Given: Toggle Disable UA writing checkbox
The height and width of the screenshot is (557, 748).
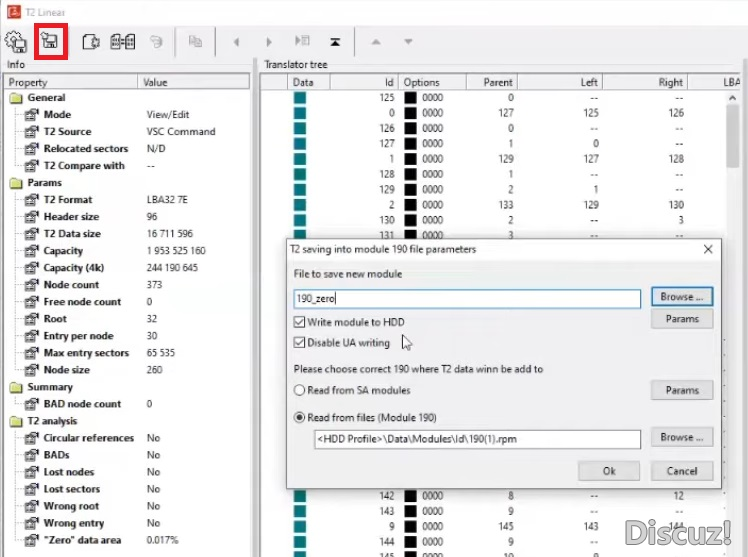Looking at the screenshot, I should (299, 342).
